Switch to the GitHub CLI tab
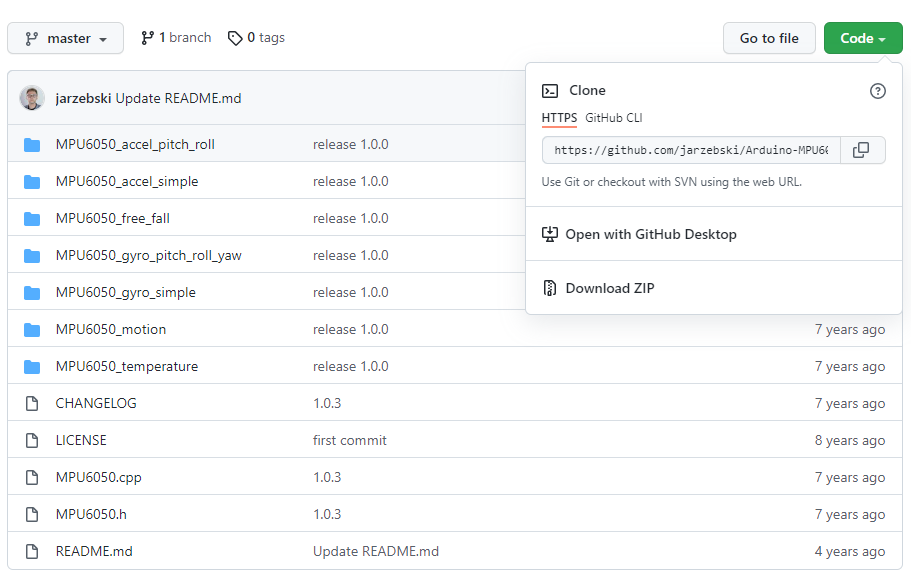The width and height of the screenshot is (911, 580). coord(613,118)
